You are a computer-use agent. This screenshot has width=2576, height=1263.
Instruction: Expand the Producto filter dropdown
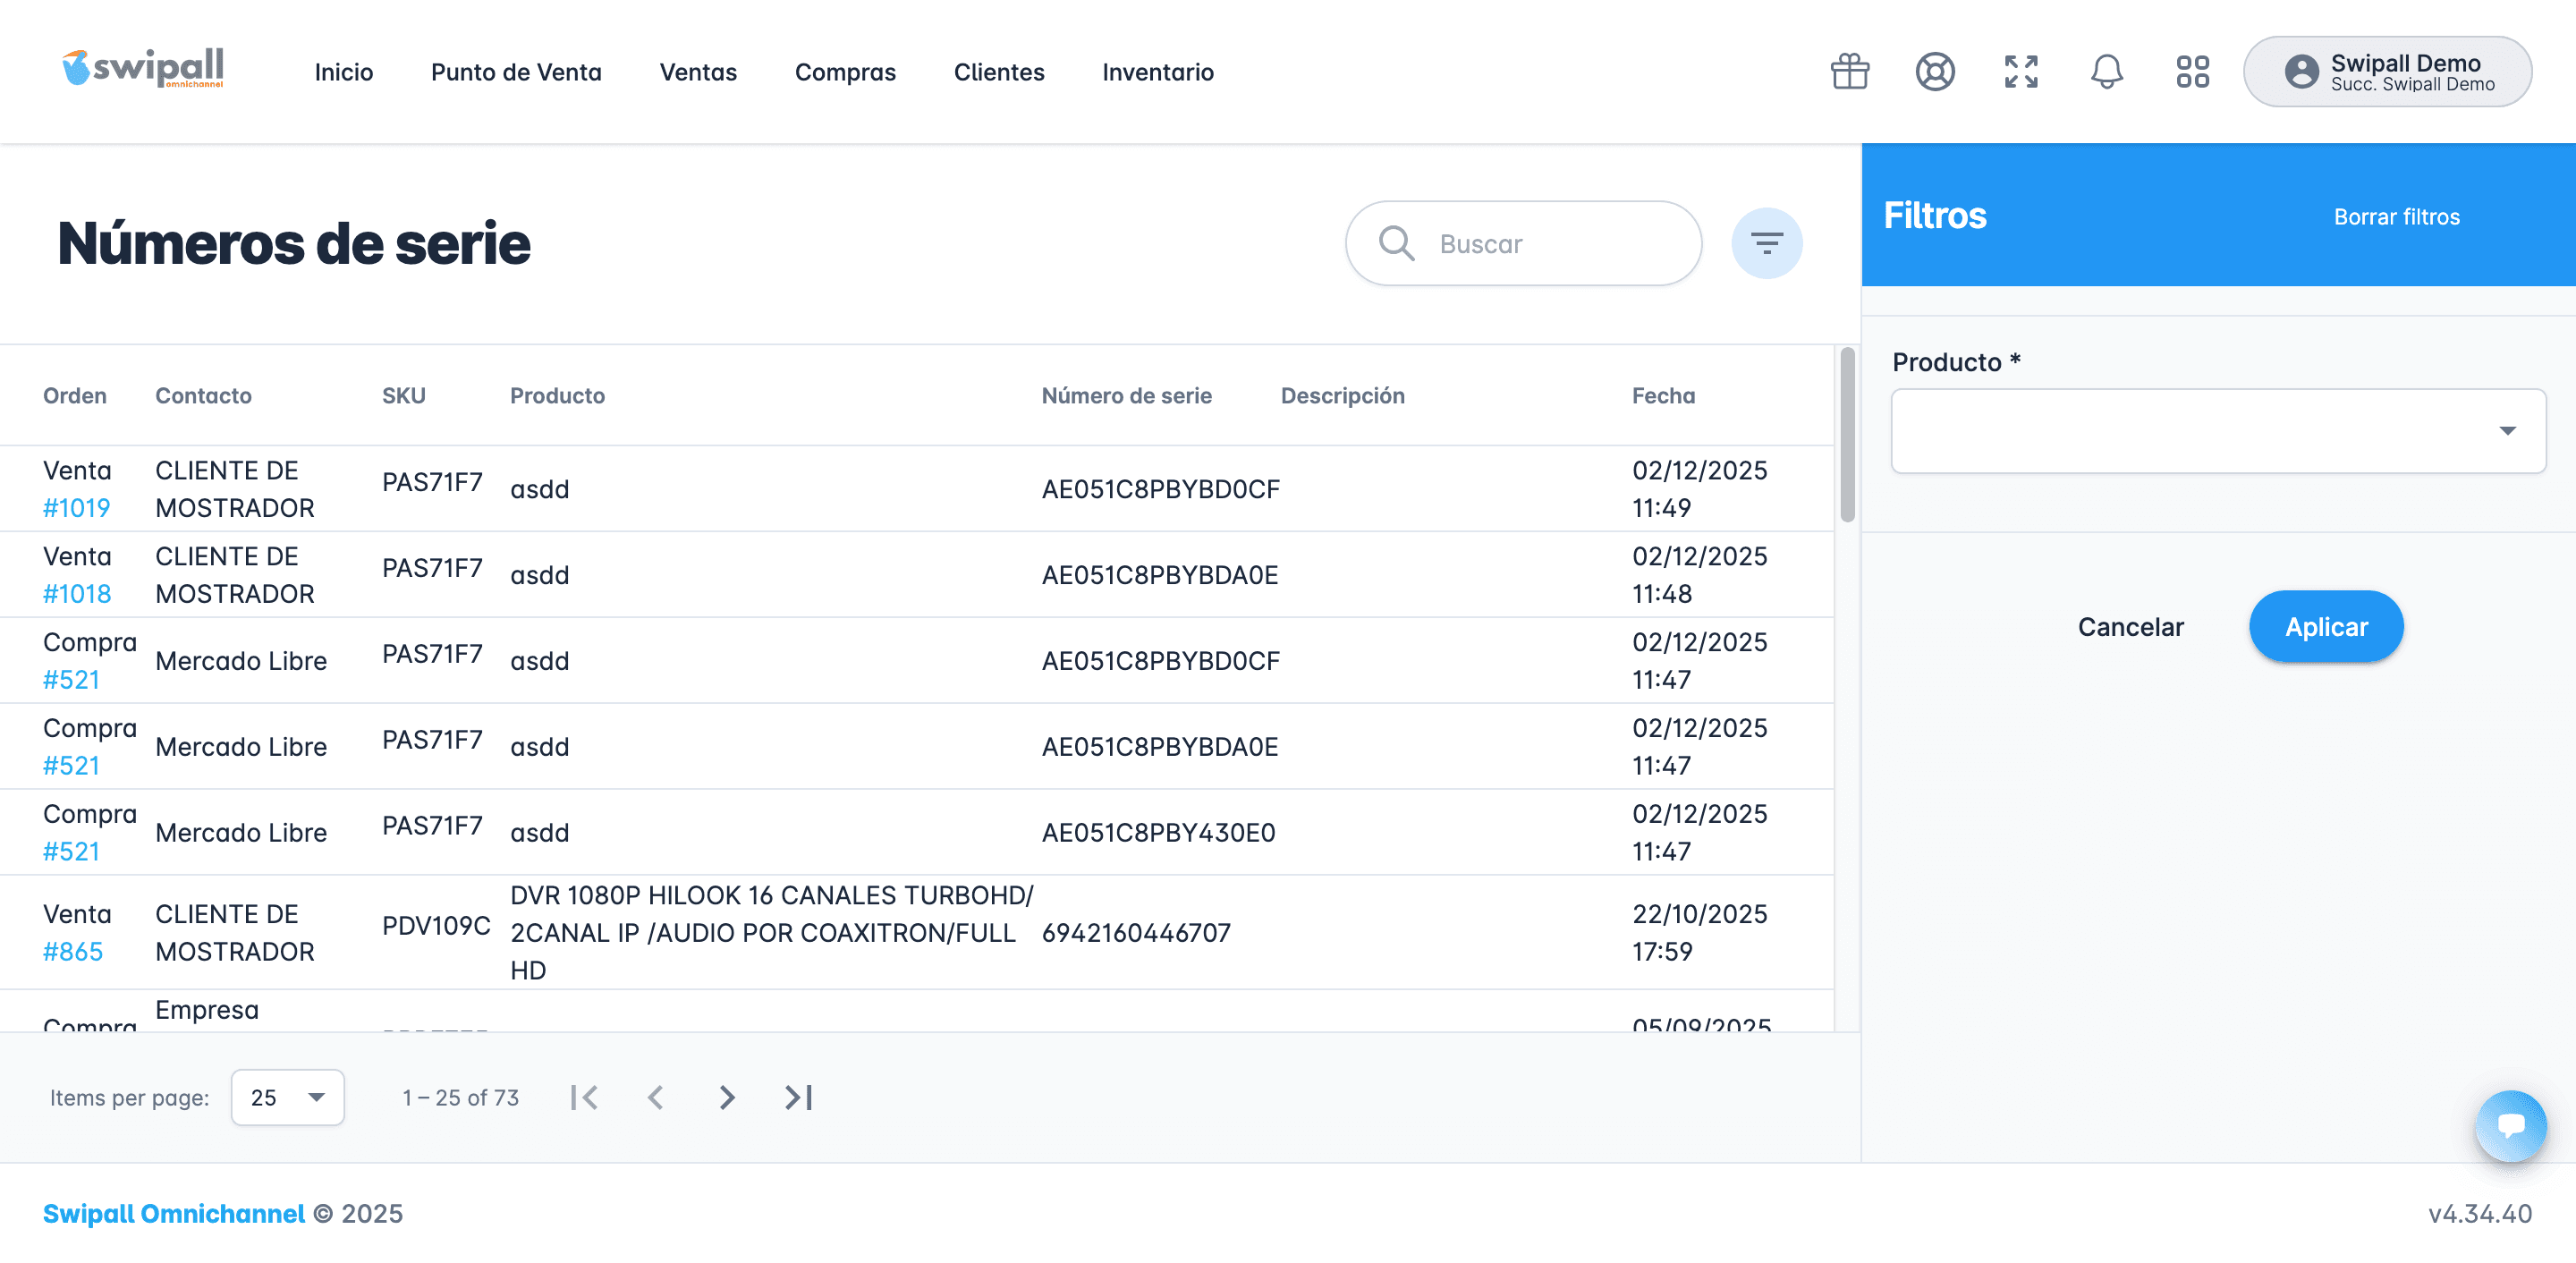coord(2217,431)
